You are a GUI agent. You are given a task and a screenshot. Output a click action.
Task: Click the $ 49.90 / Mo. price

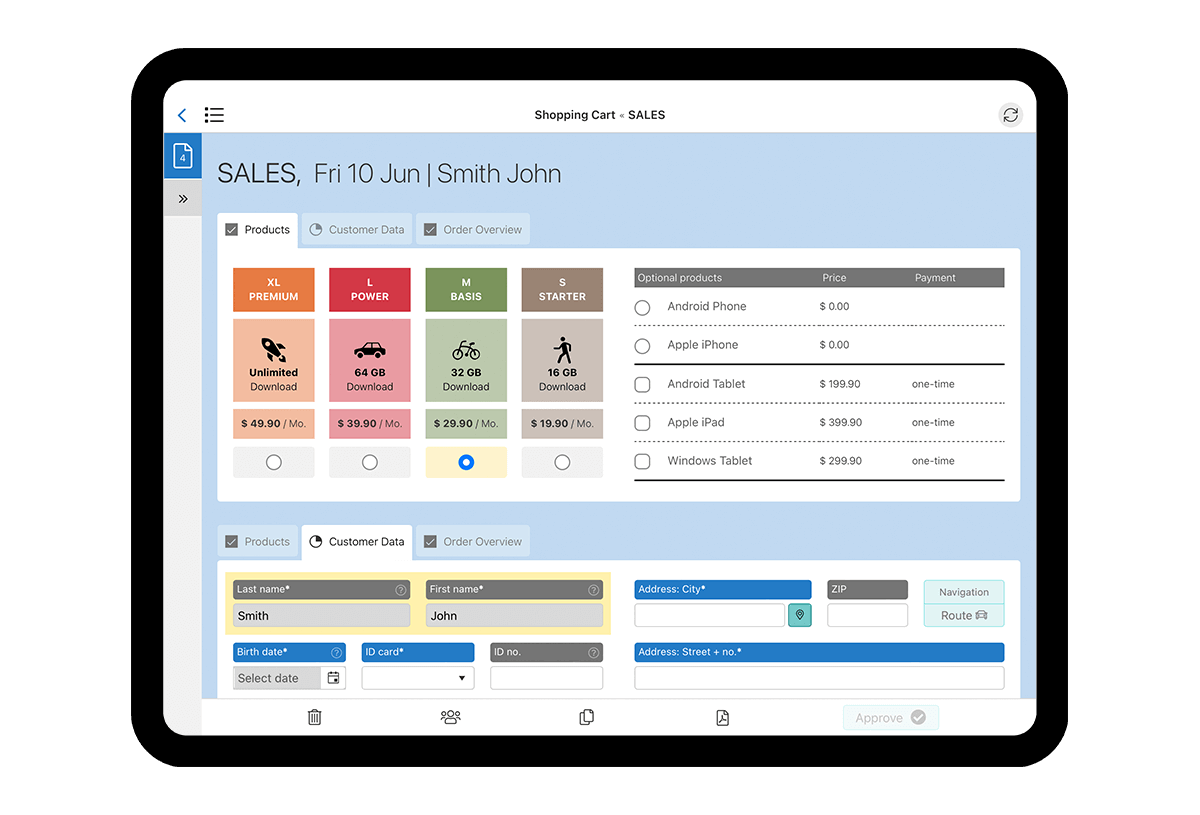pos(274,424)
